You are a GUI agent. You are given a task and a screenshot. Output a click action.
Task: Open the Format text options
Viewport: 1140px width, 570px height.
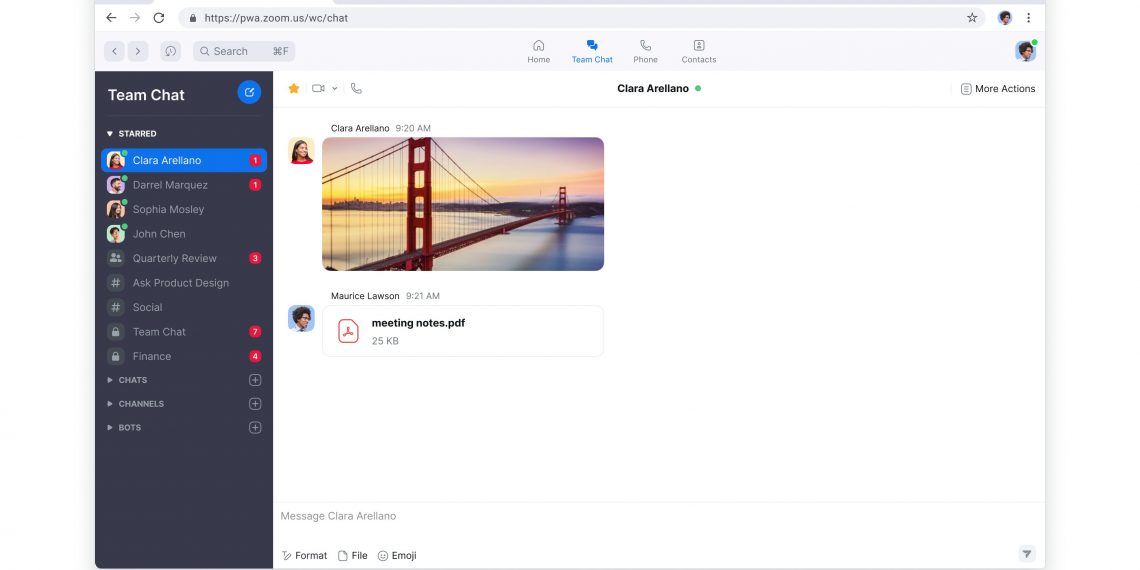305,555
